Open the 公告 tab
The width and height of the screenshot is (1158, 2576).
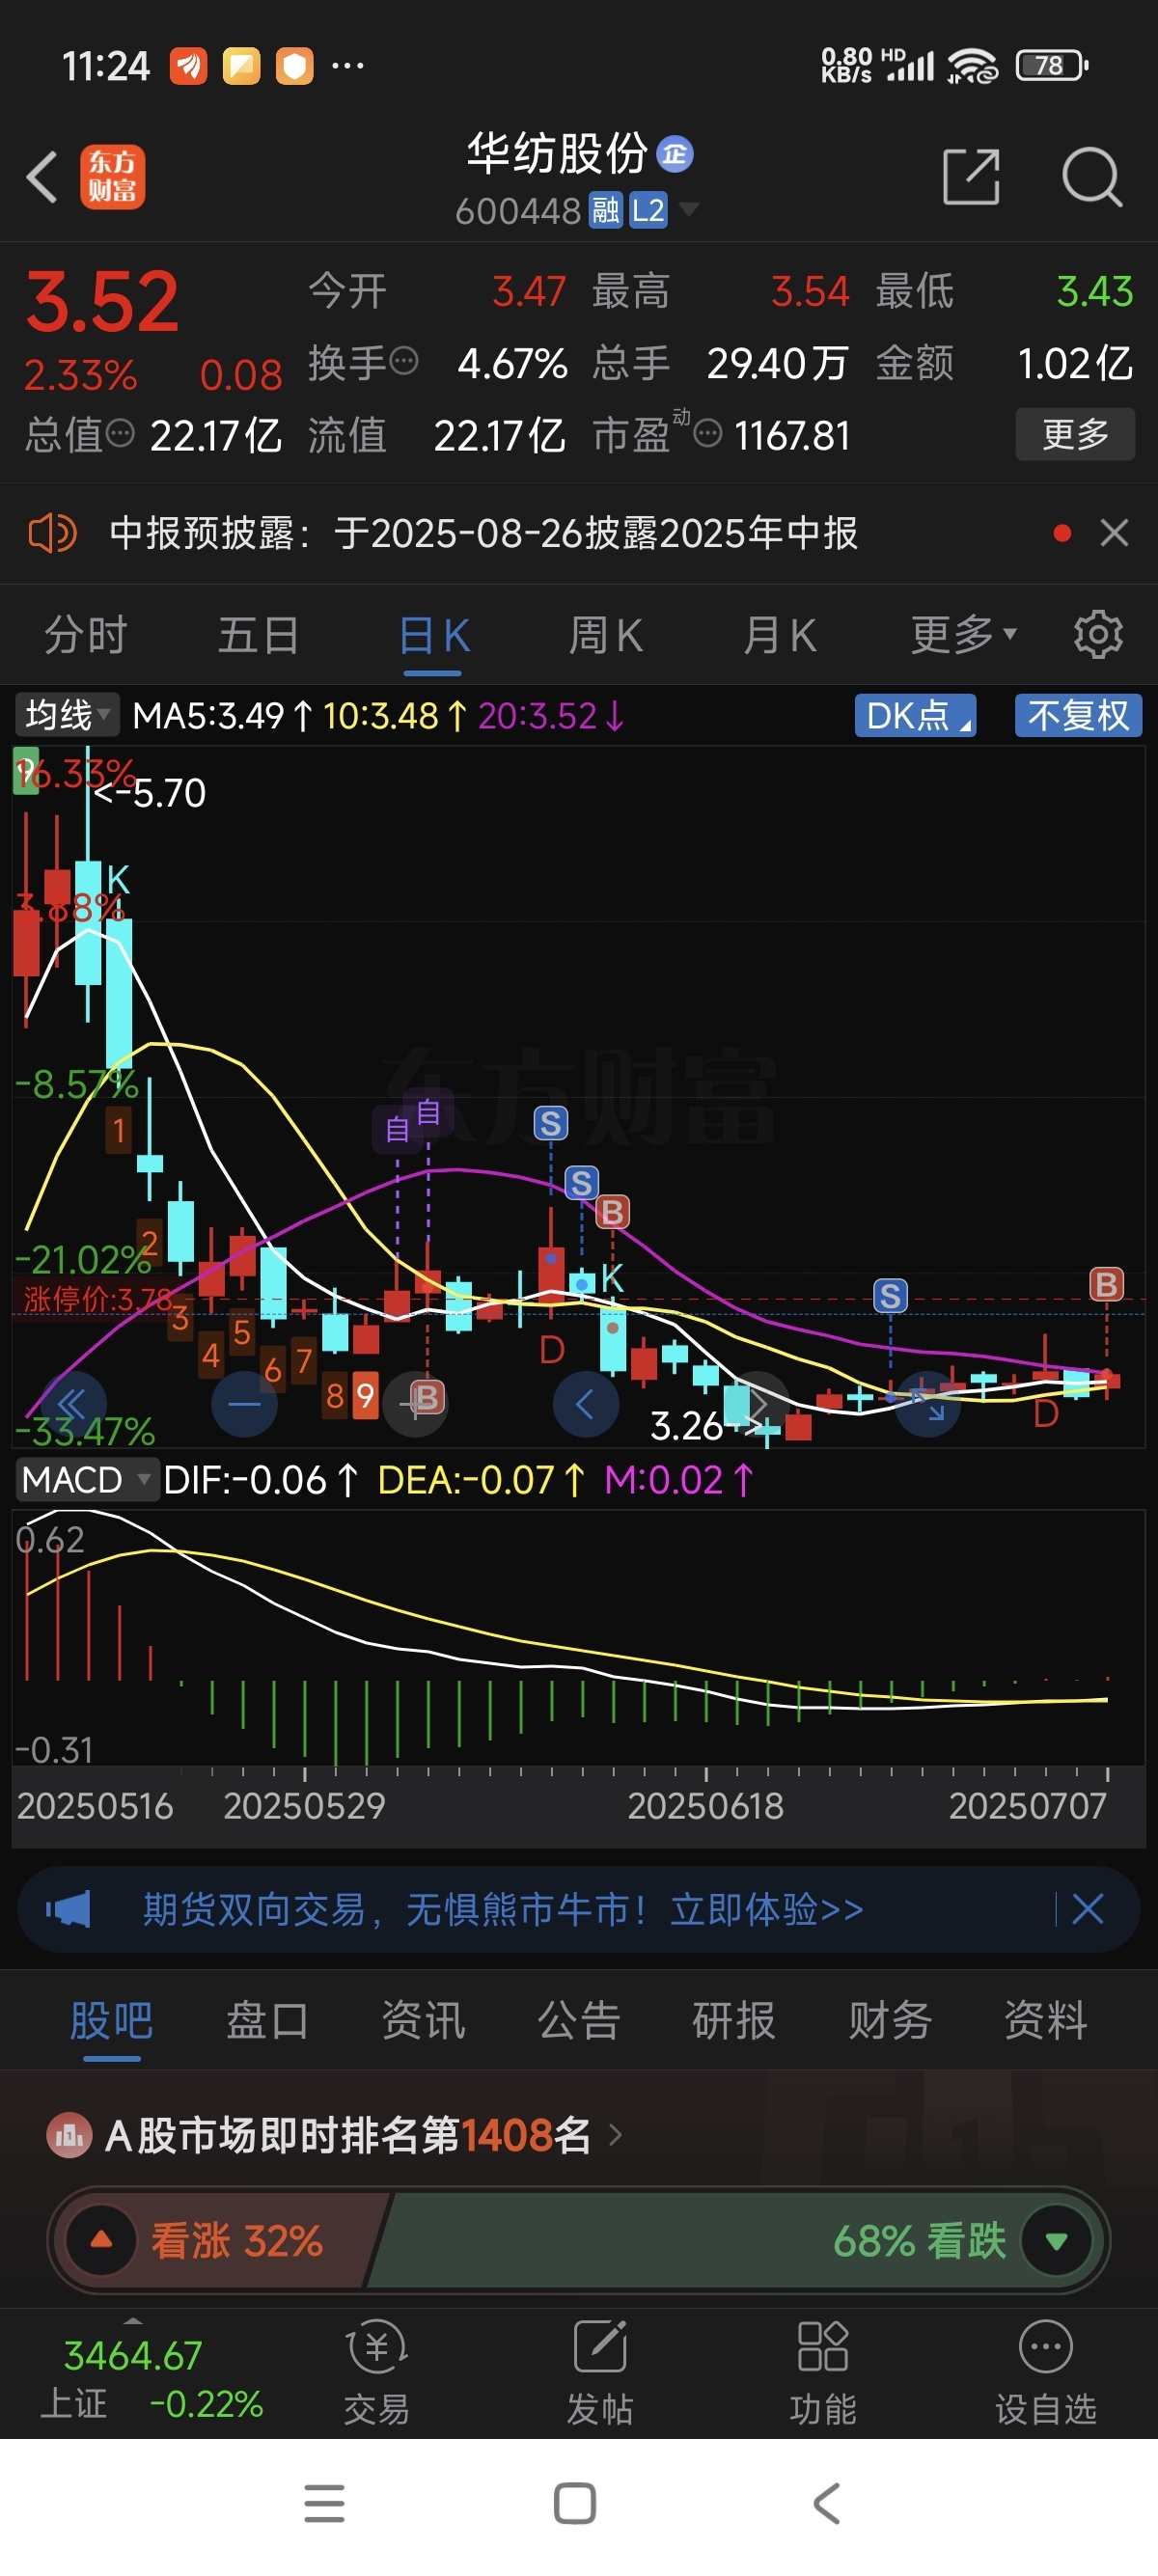click(x=579, y=2020)
